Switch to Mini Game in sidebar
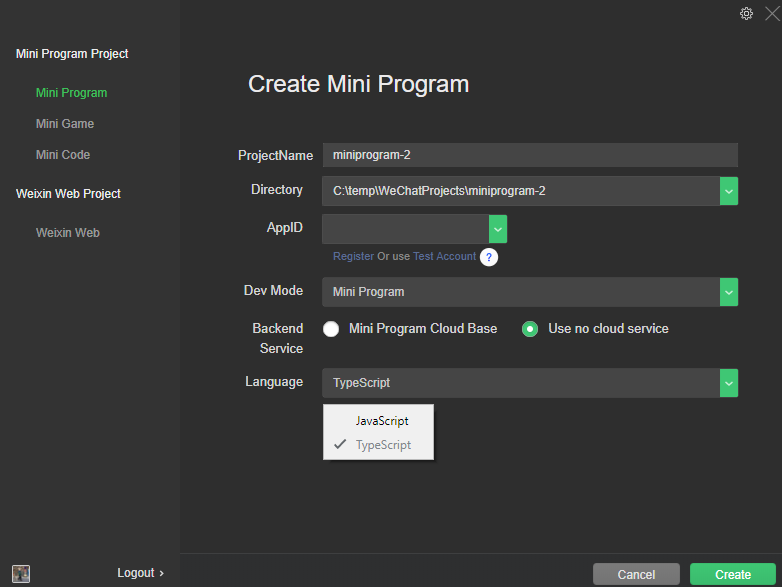The height and width of the screenshot is (587, 782). tap(65, 124)
